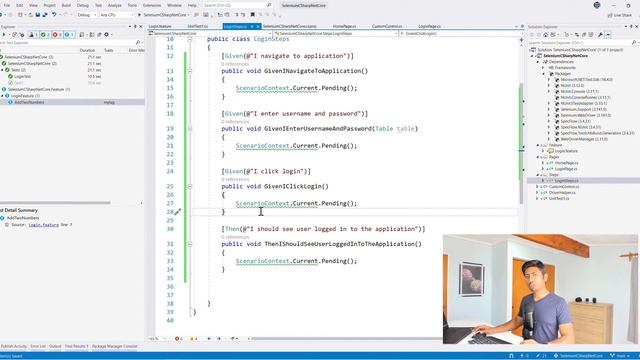Click error count icon below editor

click(x=177, y=339)
